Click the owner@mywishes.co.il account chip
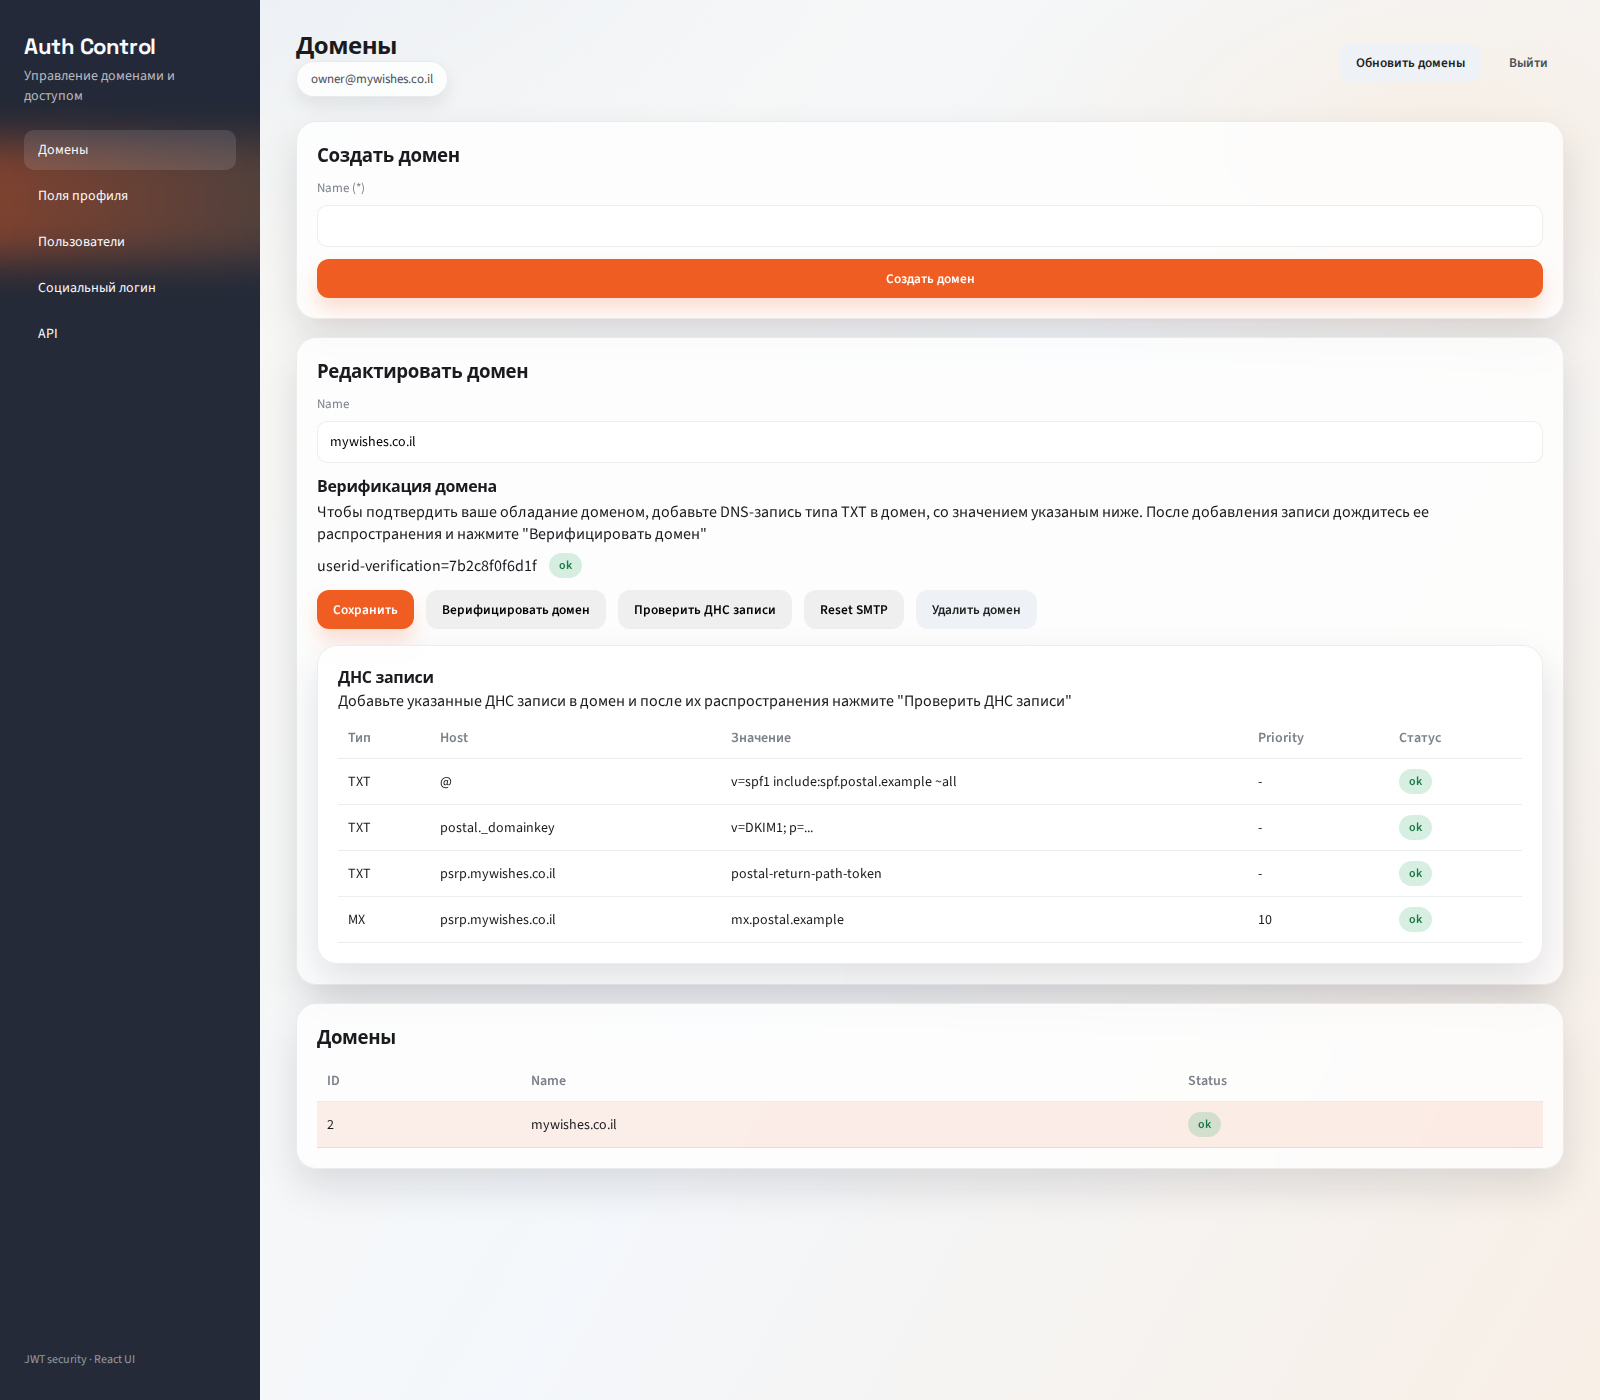 [x=372, y=79]
